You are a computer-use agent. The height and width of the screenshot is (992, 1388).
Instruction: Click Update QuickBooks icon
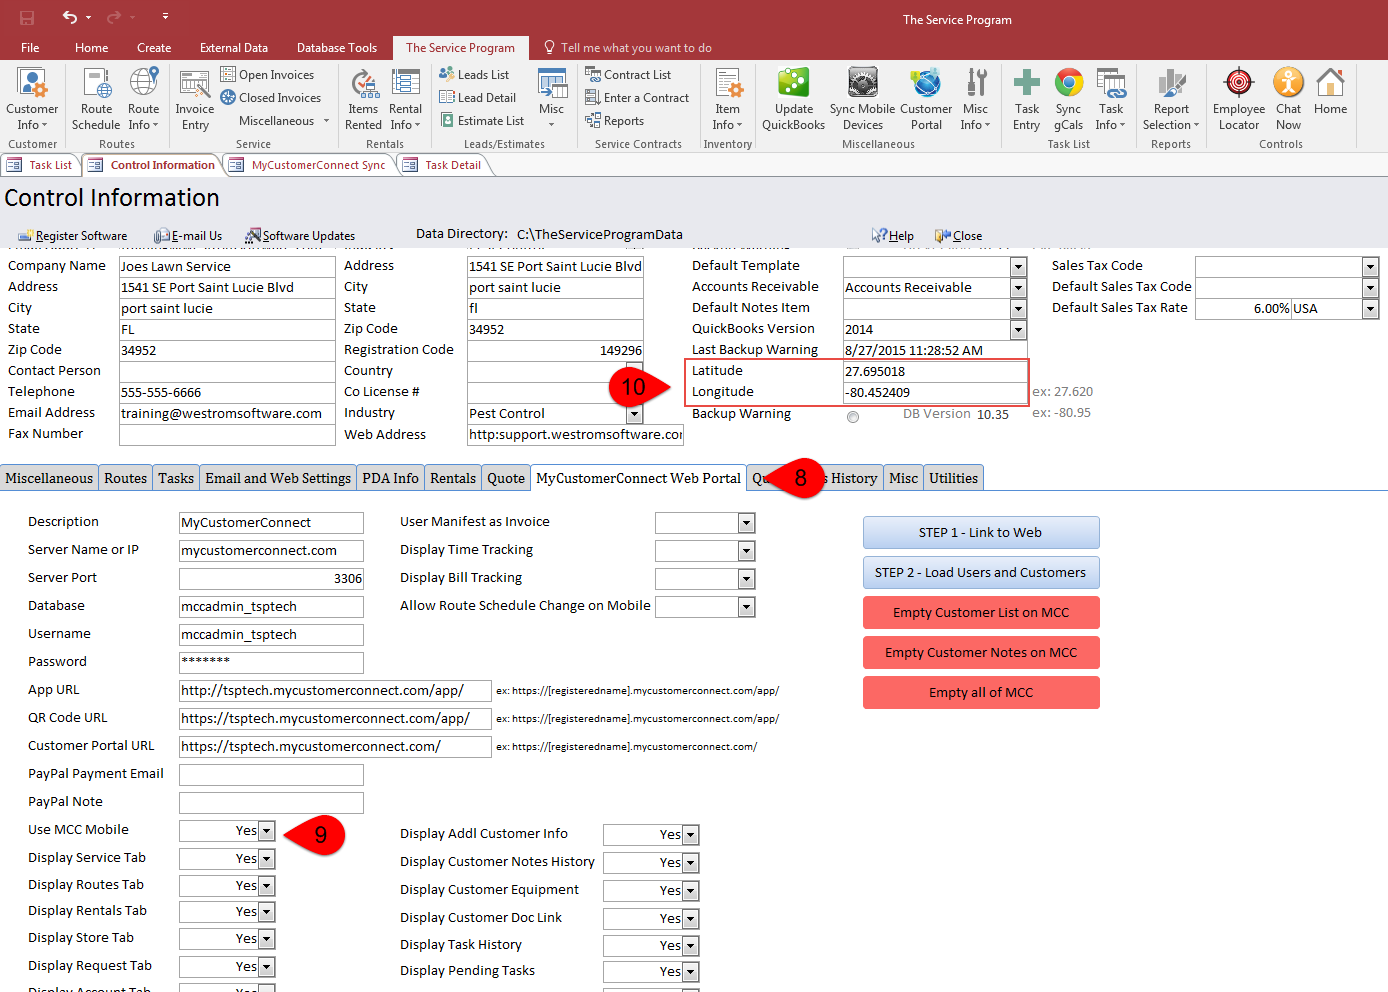(793, 99)
